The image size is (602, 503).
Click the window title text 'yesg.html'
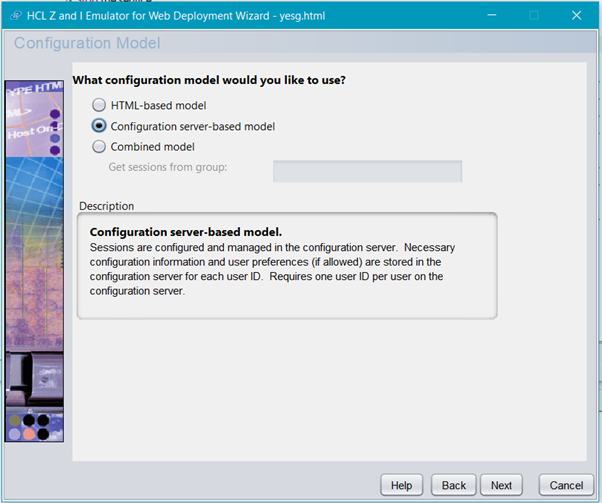tap(302, 16)
